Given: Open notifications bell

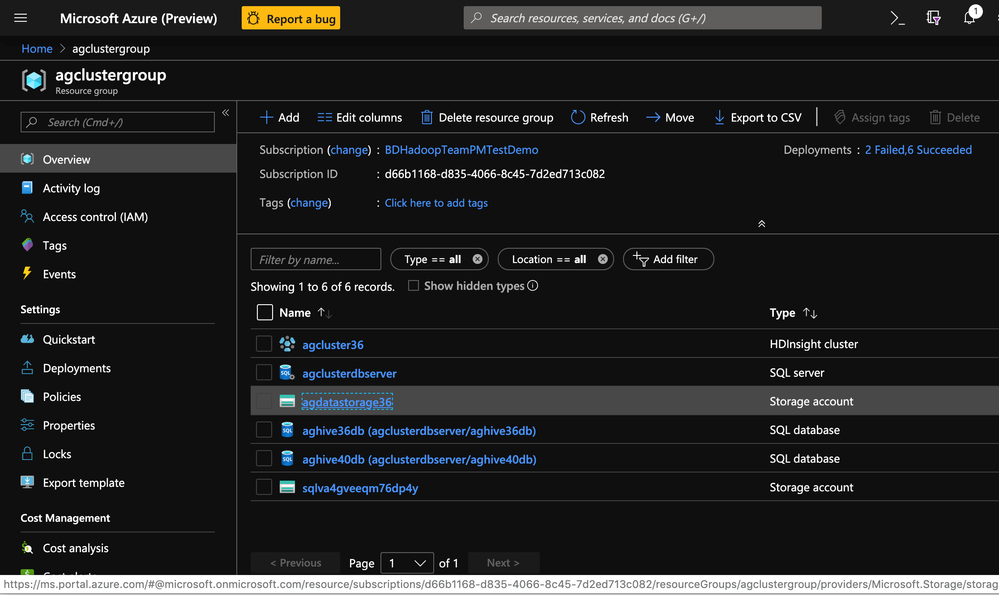Looking at the screenshot, I should coord(969,18).
